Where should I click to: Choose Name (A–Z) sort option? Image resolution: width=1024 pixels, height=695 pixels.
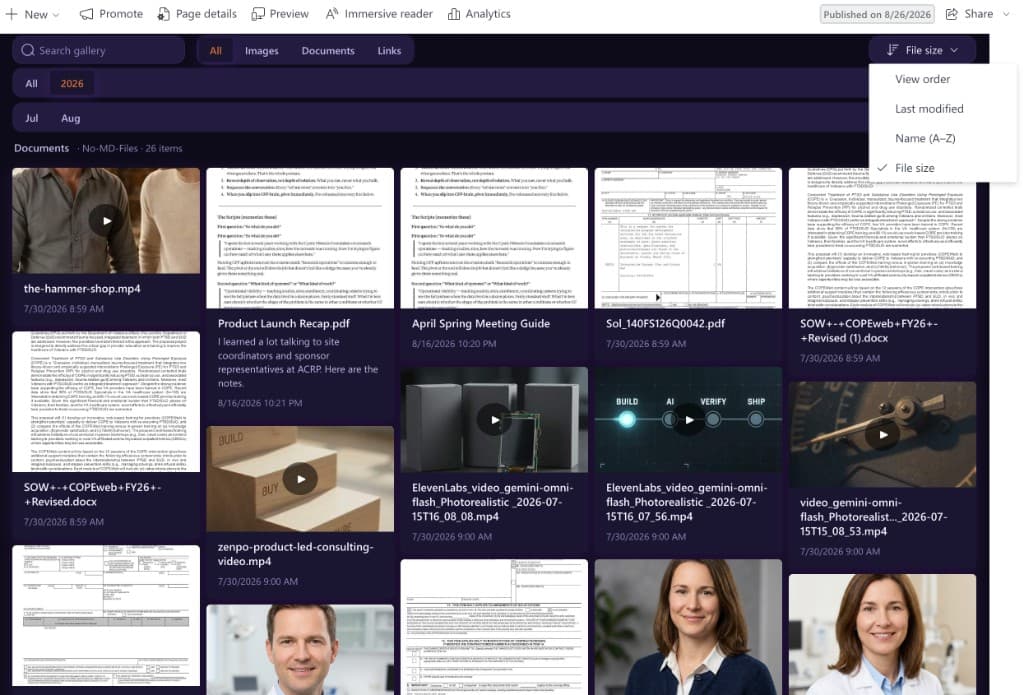[942, 138]
